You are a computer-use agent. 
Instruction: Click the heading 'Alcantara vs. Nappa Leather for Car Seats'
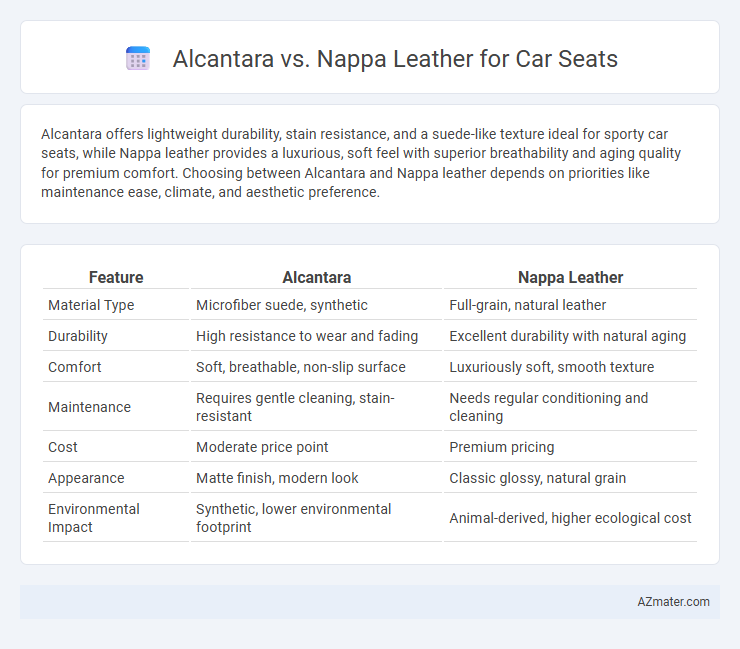(x=395, y=59)
